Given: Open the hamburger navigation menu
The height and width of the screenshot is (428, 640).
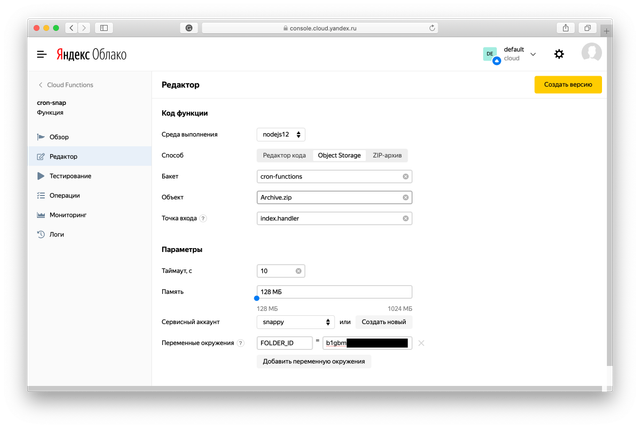Looking at the screenshot, I should pyautogui.click(x=42, y=54).
